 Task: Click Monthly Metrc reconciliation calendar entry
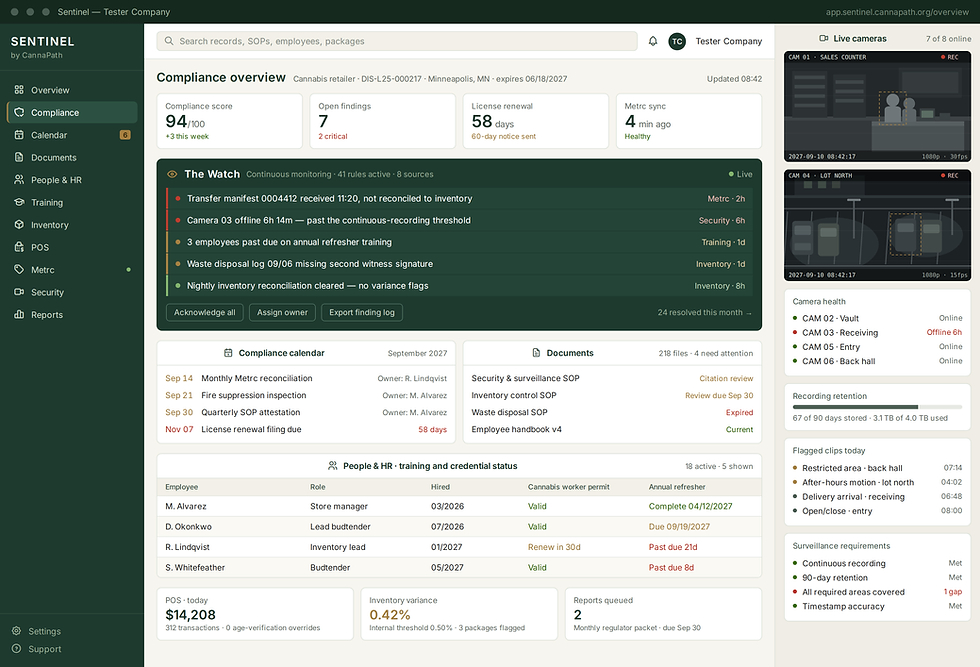pos(306,379)
